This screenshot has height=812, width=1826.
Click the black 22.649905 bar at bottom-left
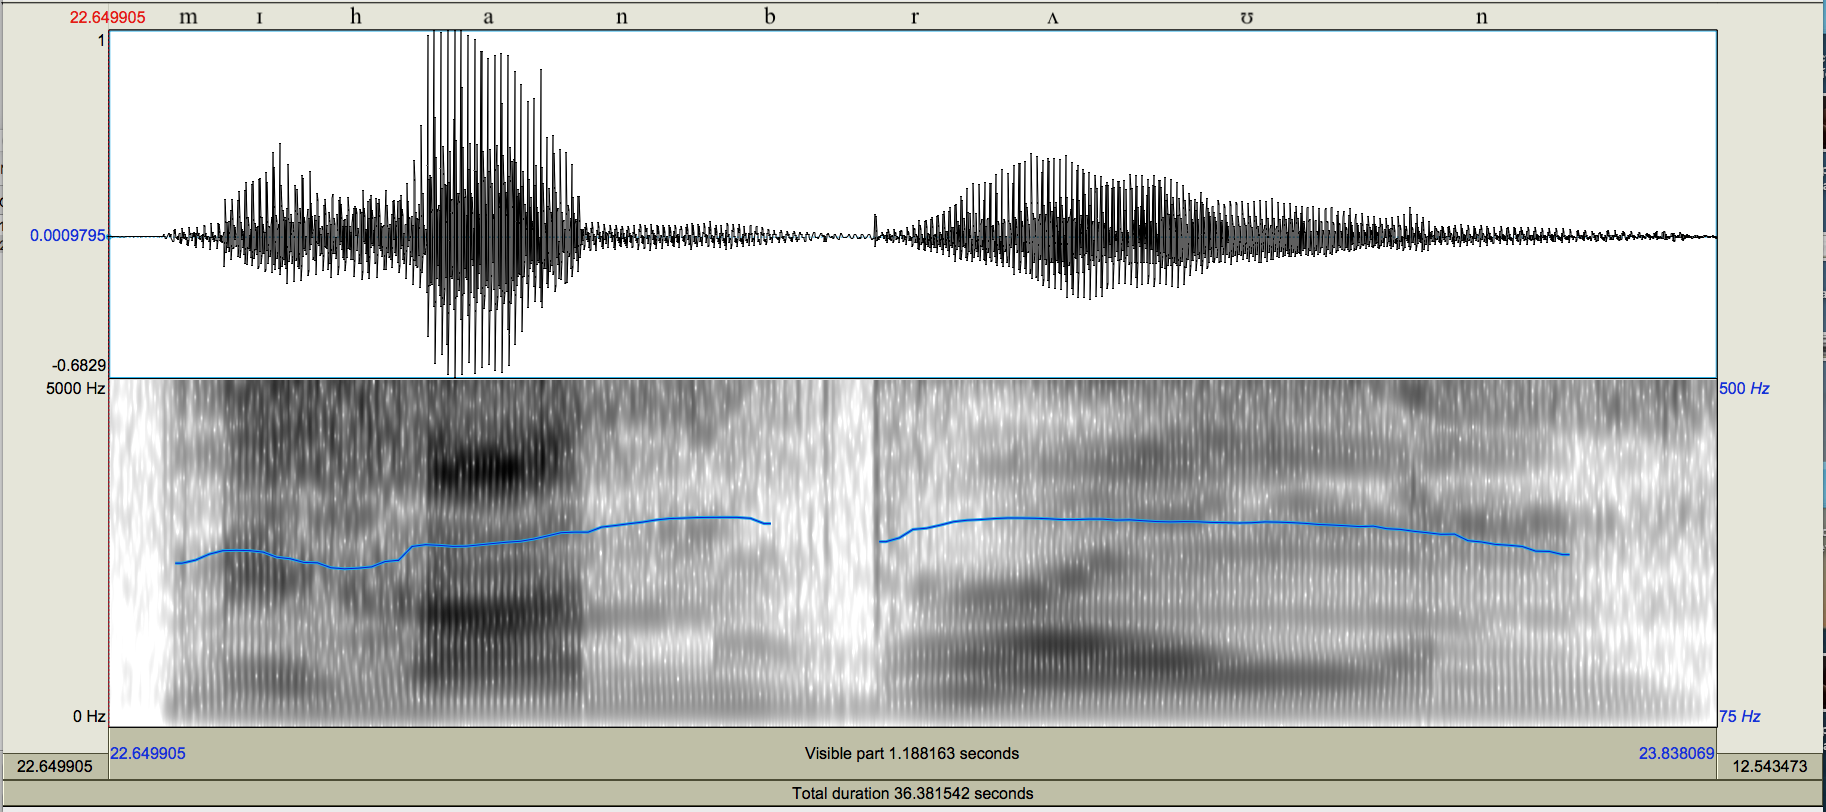tap(55, 766)
